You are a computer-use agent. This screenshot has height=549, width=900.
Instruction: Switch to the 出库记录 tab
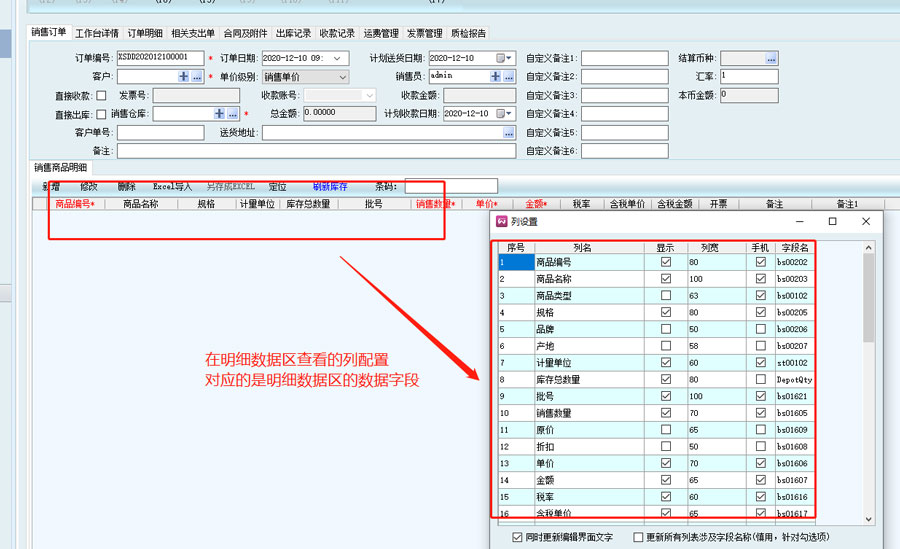point(293,33)
